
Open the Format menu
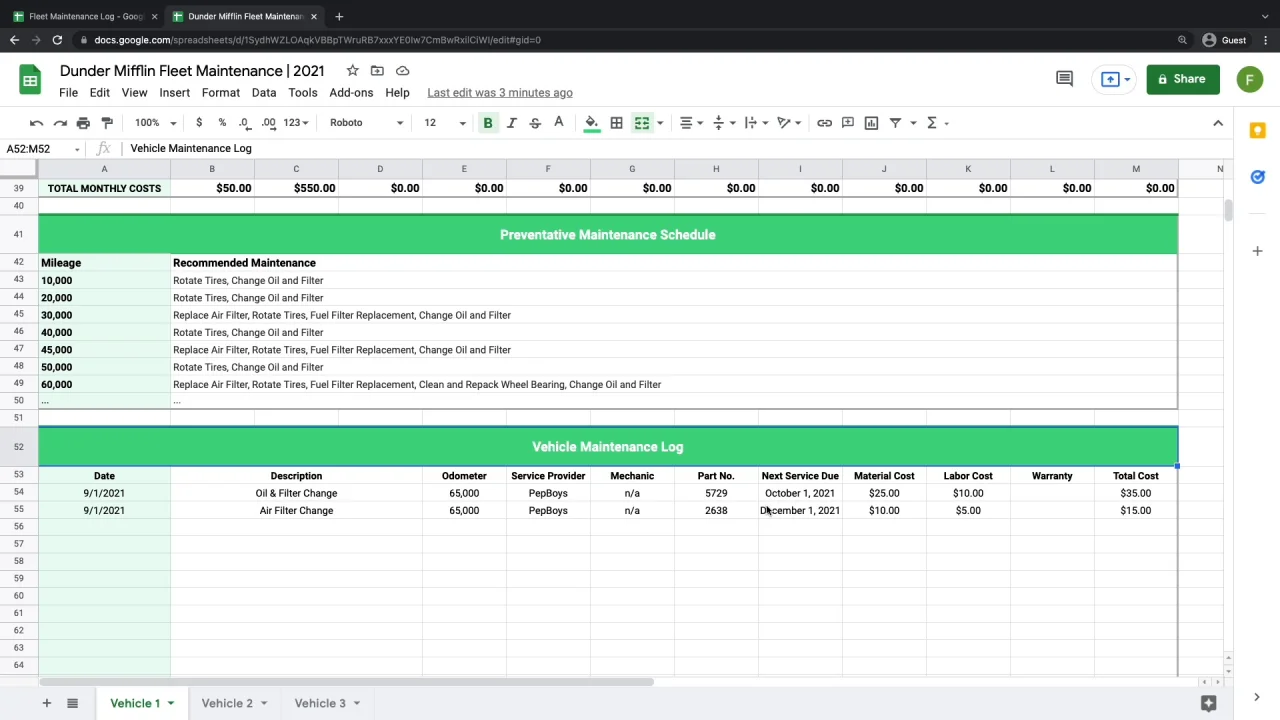pos(221,93)
